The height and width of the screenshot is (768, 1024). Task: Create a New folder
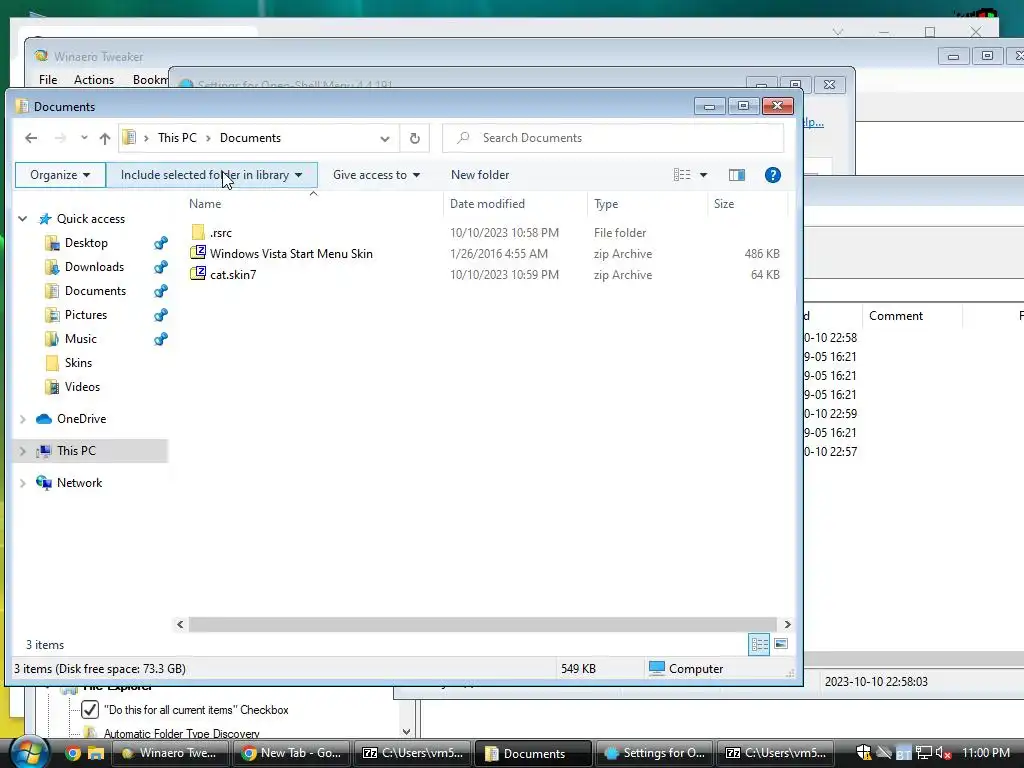click(480, 175)
